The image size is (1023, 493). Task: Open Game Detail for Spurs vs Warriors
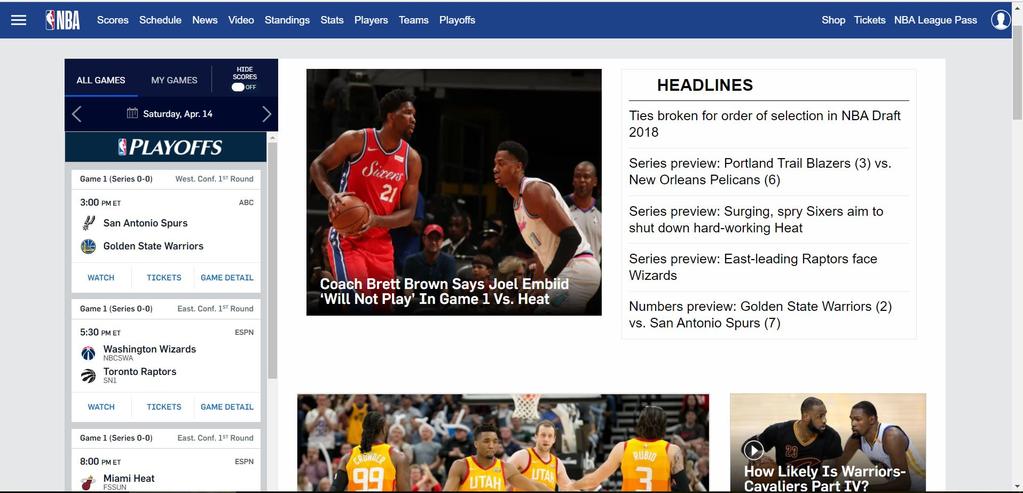click(x=227, y=278)
